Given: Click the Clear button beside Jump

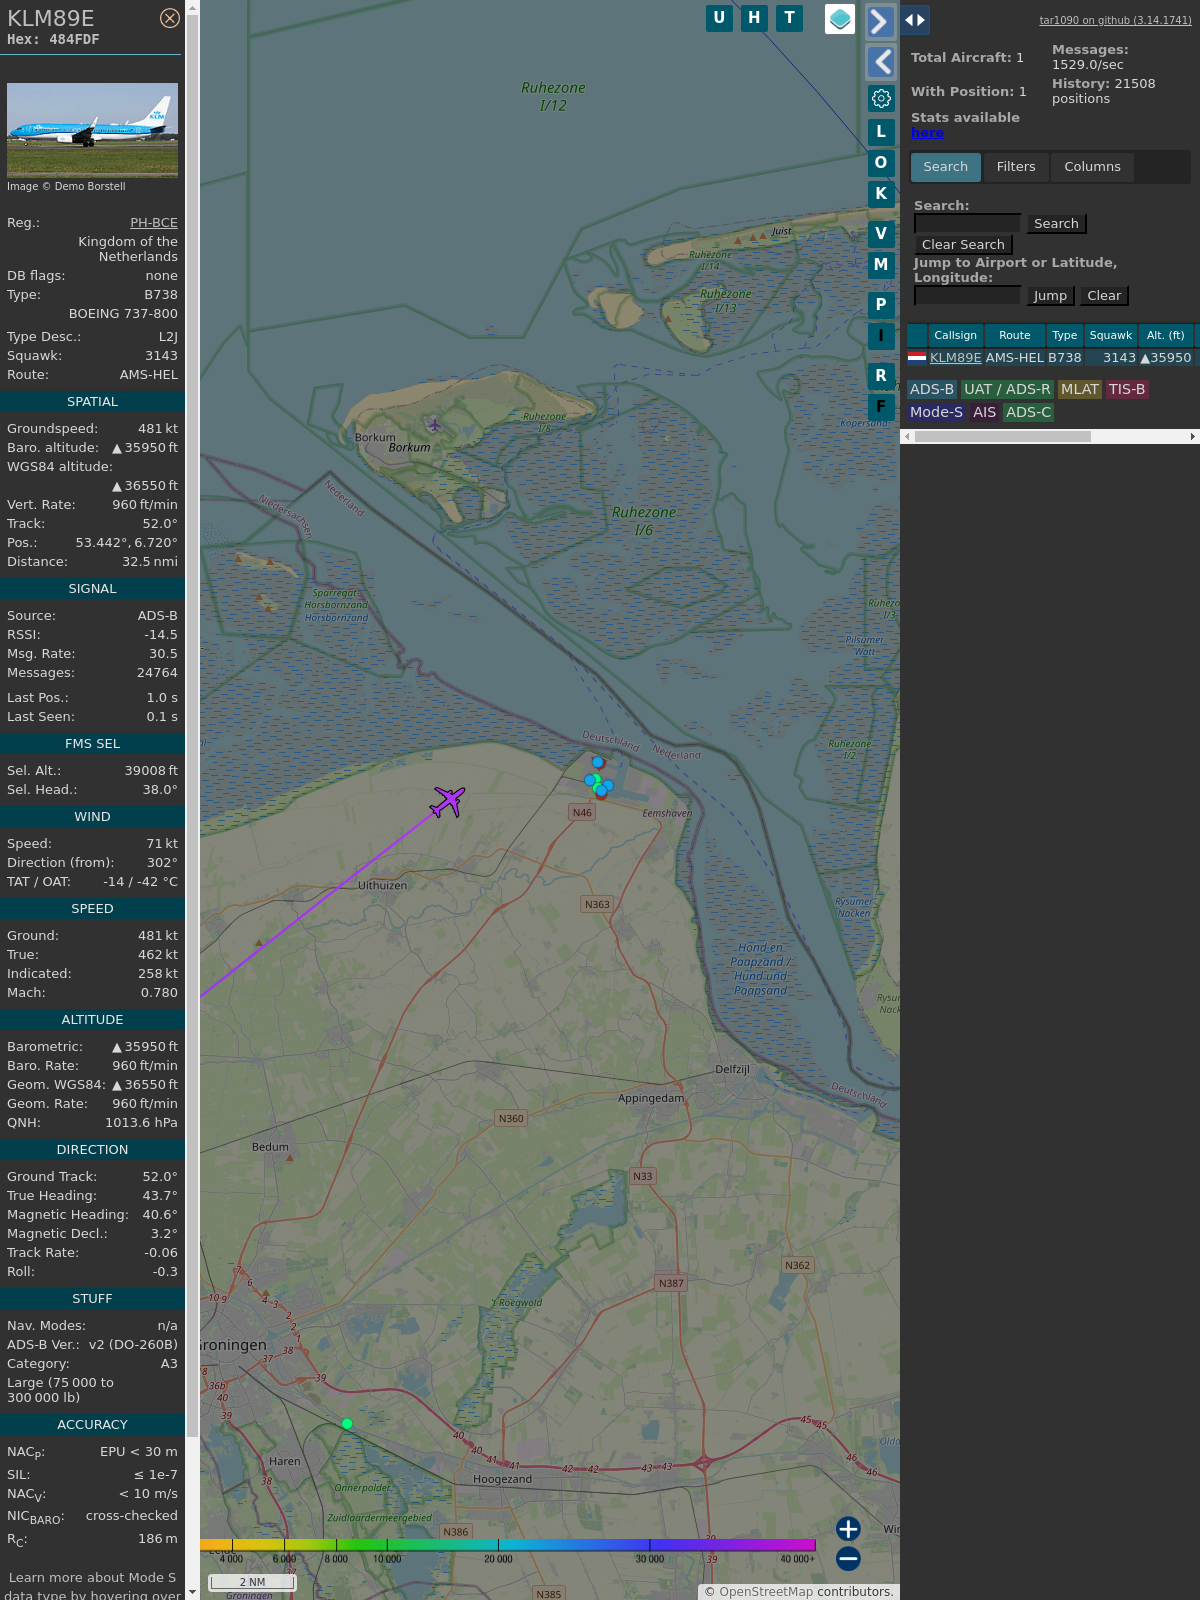Looking at the screenshot, I should tap(1104, 296).
